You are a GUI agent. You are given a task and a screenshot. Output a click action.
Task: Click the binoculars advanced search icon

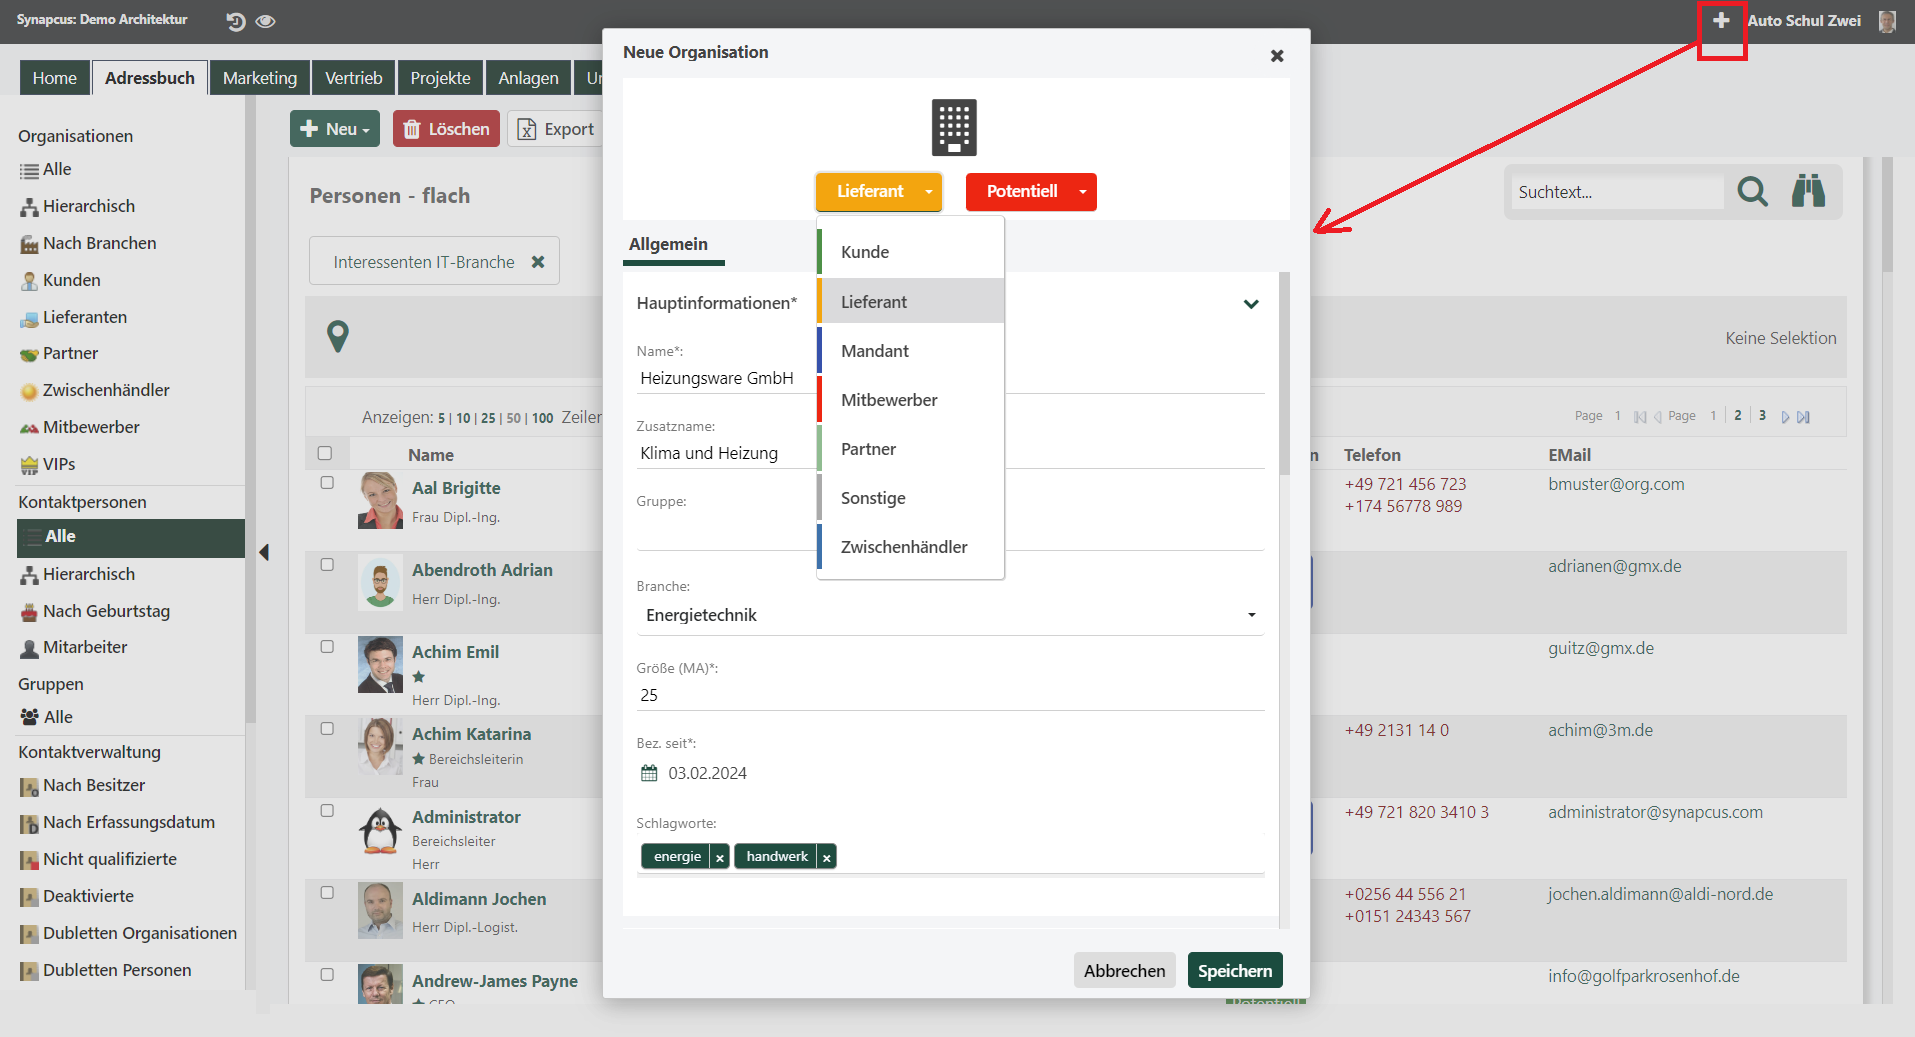[x=1808, y=190]
